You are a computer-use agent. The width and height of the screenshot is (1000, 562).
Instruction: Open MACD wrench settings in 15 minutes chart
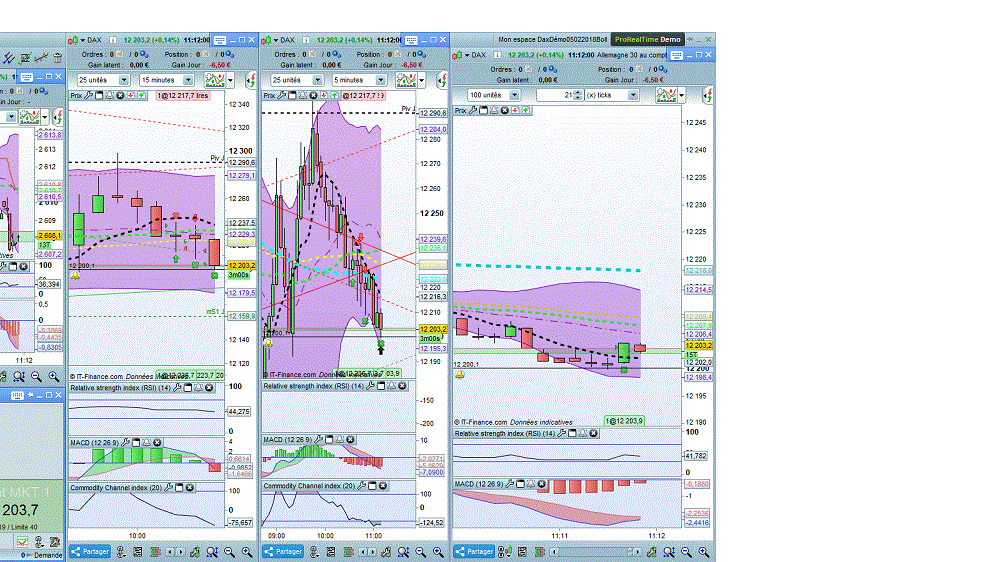[x=126, y=442]
